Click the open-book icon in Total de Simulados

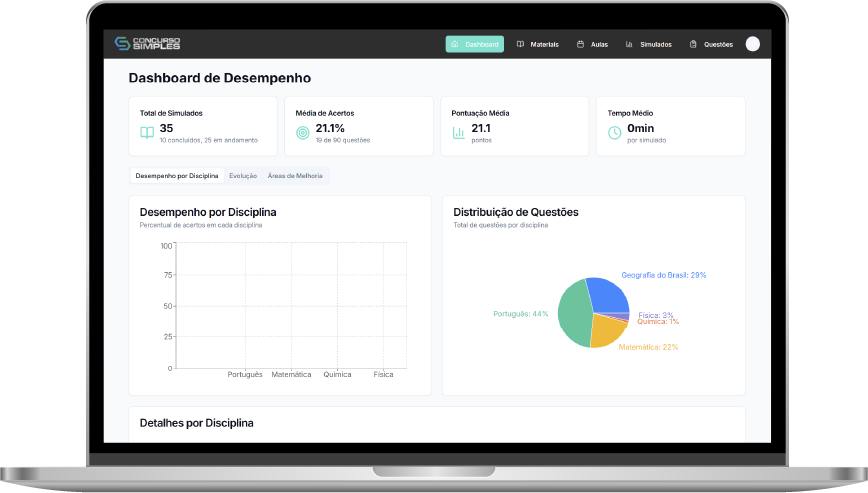147,133
